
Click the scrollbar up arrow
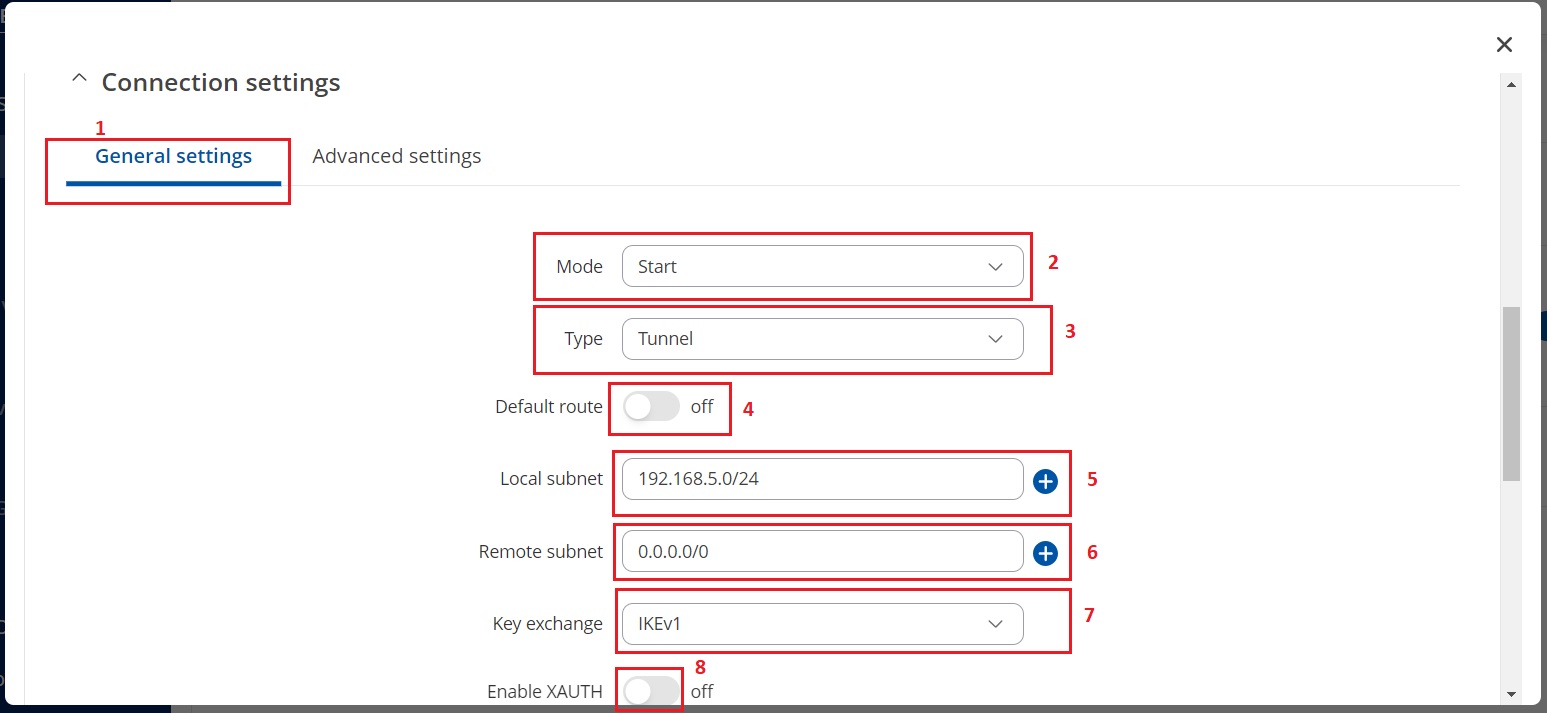coord(1511,85)
